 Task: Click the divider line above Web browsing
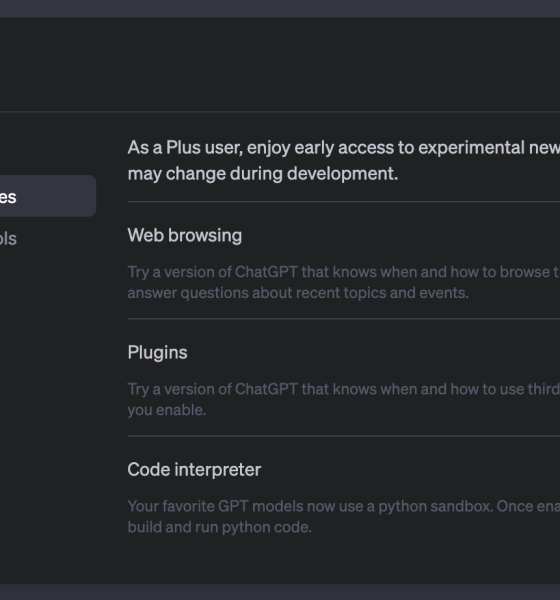click(x=343, y=201)
